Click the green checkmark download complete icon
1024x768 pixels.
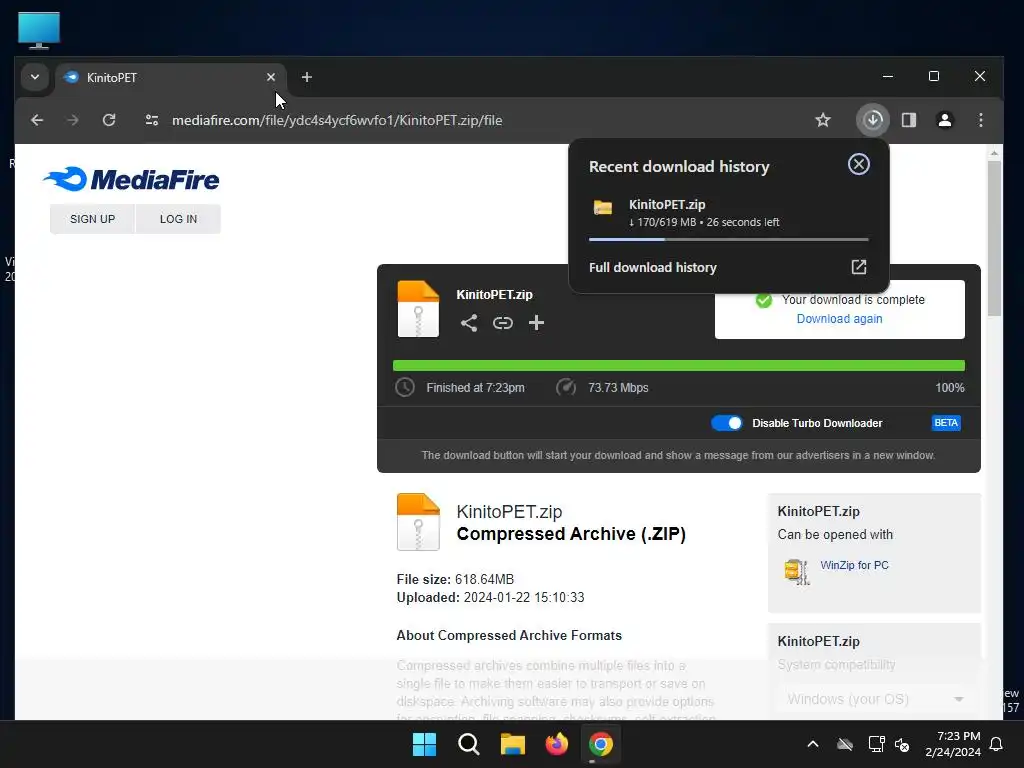click(x=763, y=300)
